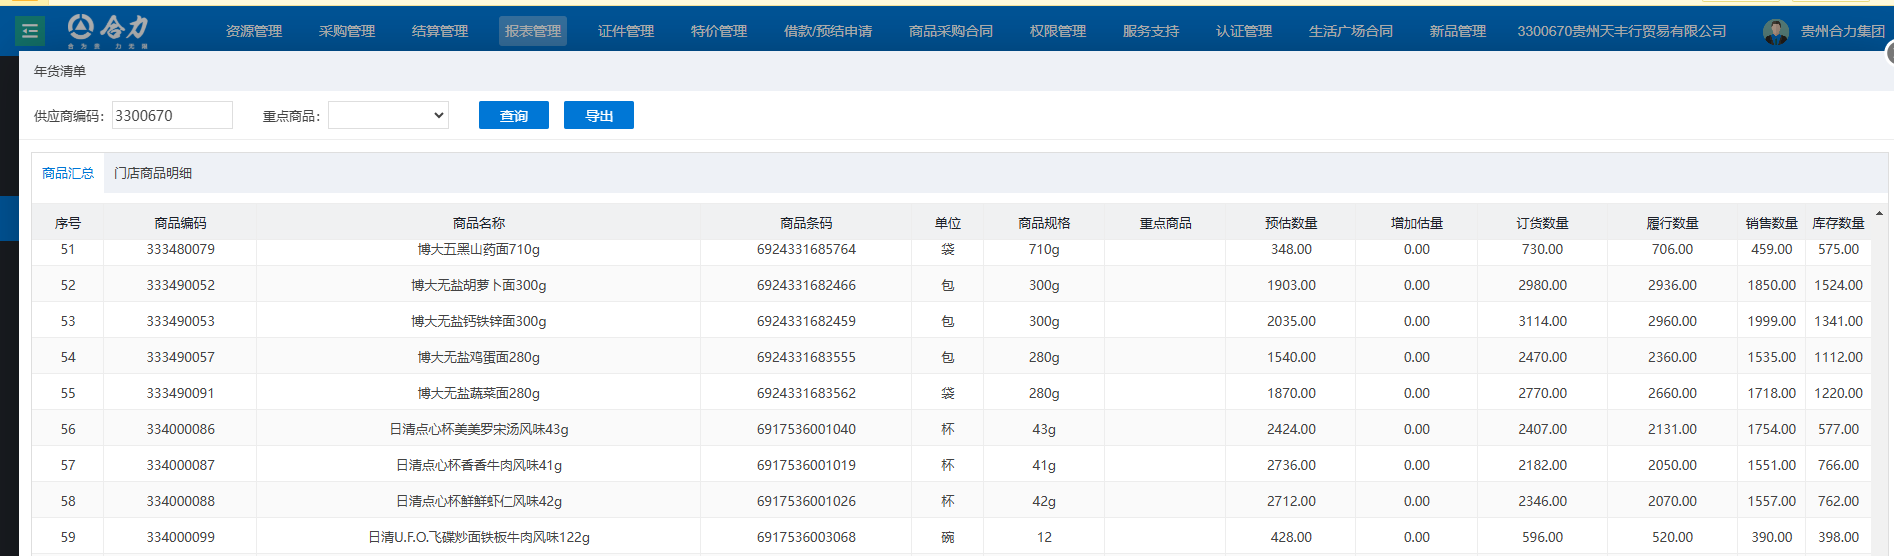Open the 报表管理 menu

pos(532,31)
